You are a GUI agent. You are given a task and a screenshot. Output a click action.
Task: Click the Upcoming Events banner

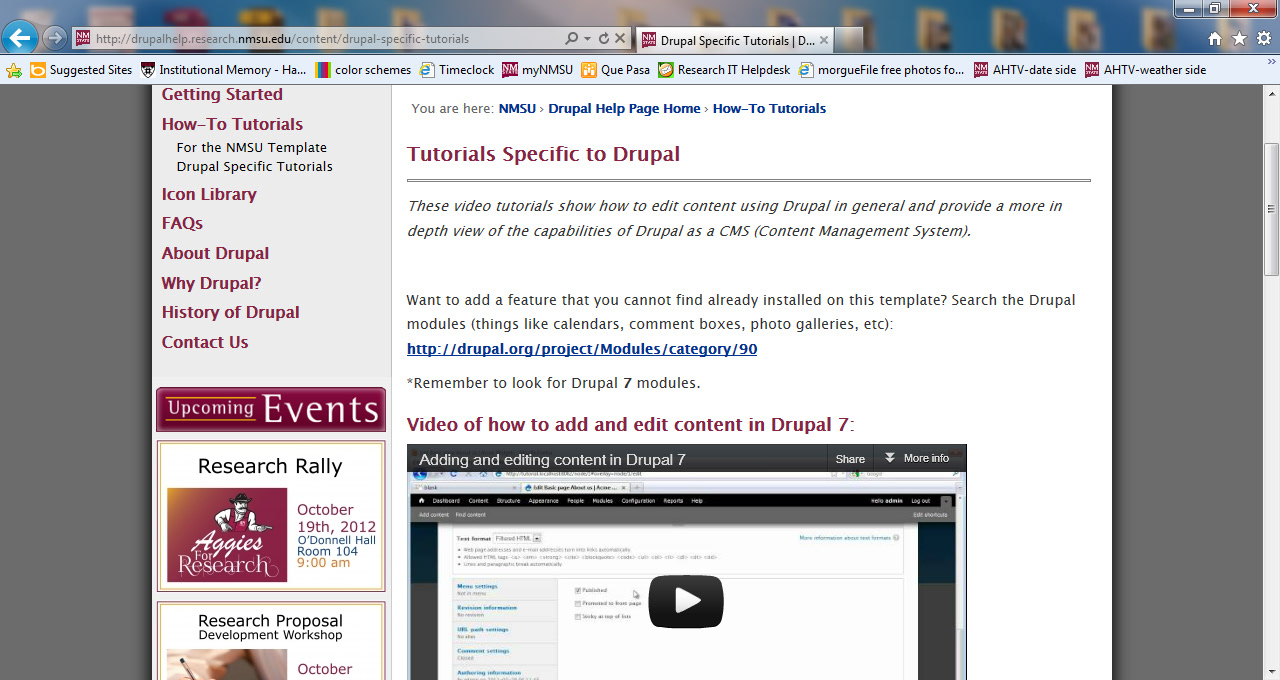[271, 409]
